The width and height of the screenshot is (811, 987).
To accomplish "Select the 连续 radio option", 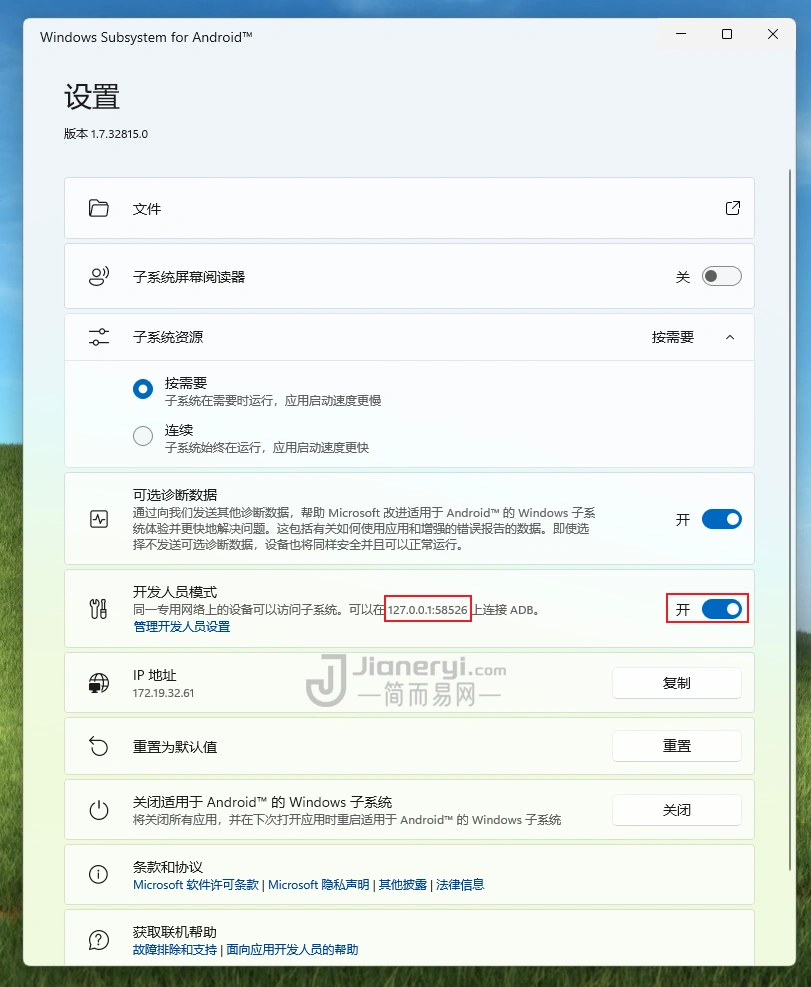I will [143, 436].
